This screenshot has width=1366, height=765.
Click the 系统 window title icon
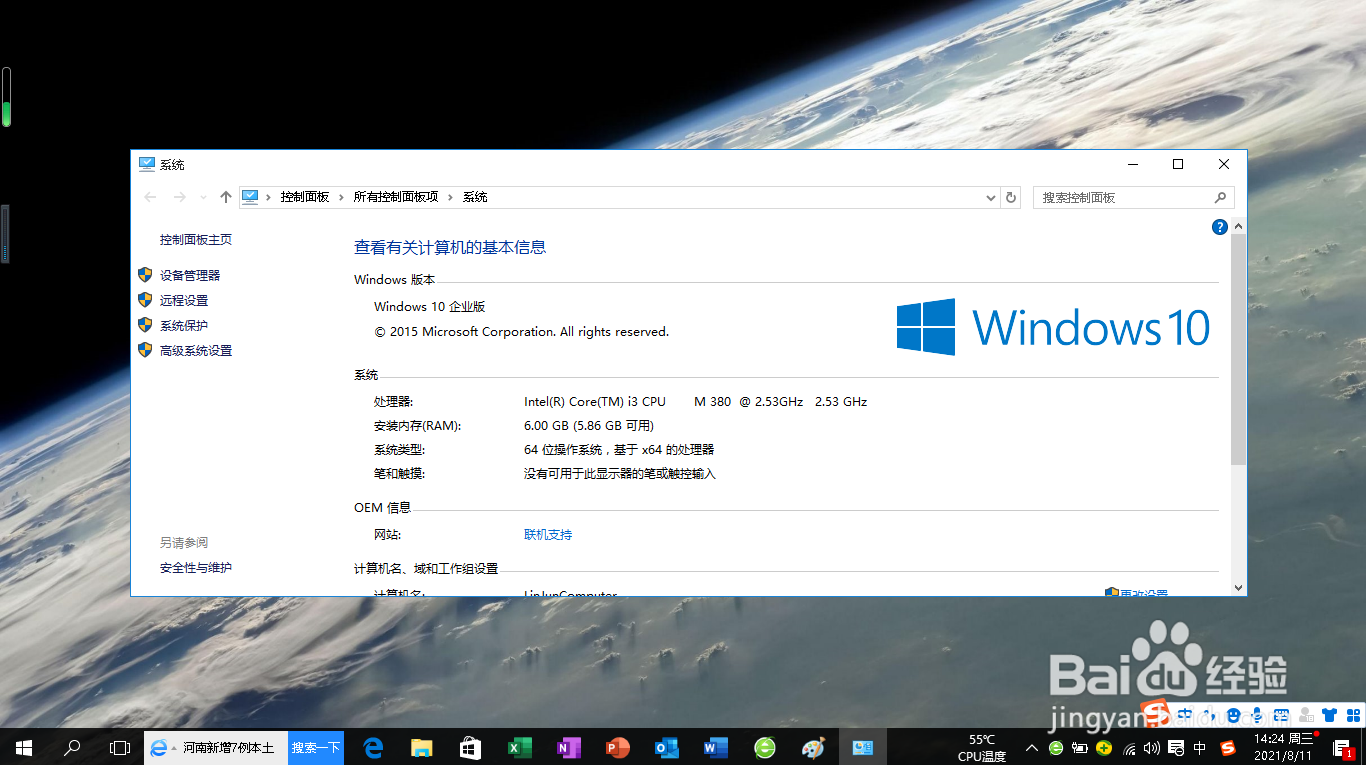pyautogui.click(x=147, y=164)
